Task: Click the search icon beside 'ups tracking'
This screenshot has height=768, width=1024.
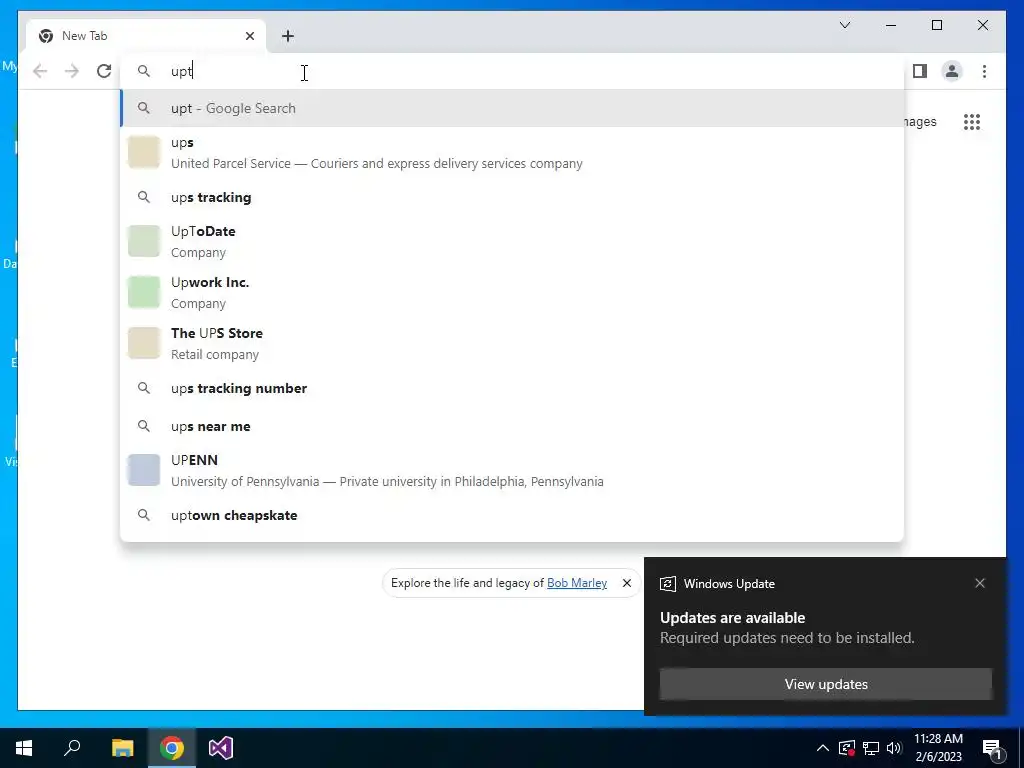Action: pos(144,197)
